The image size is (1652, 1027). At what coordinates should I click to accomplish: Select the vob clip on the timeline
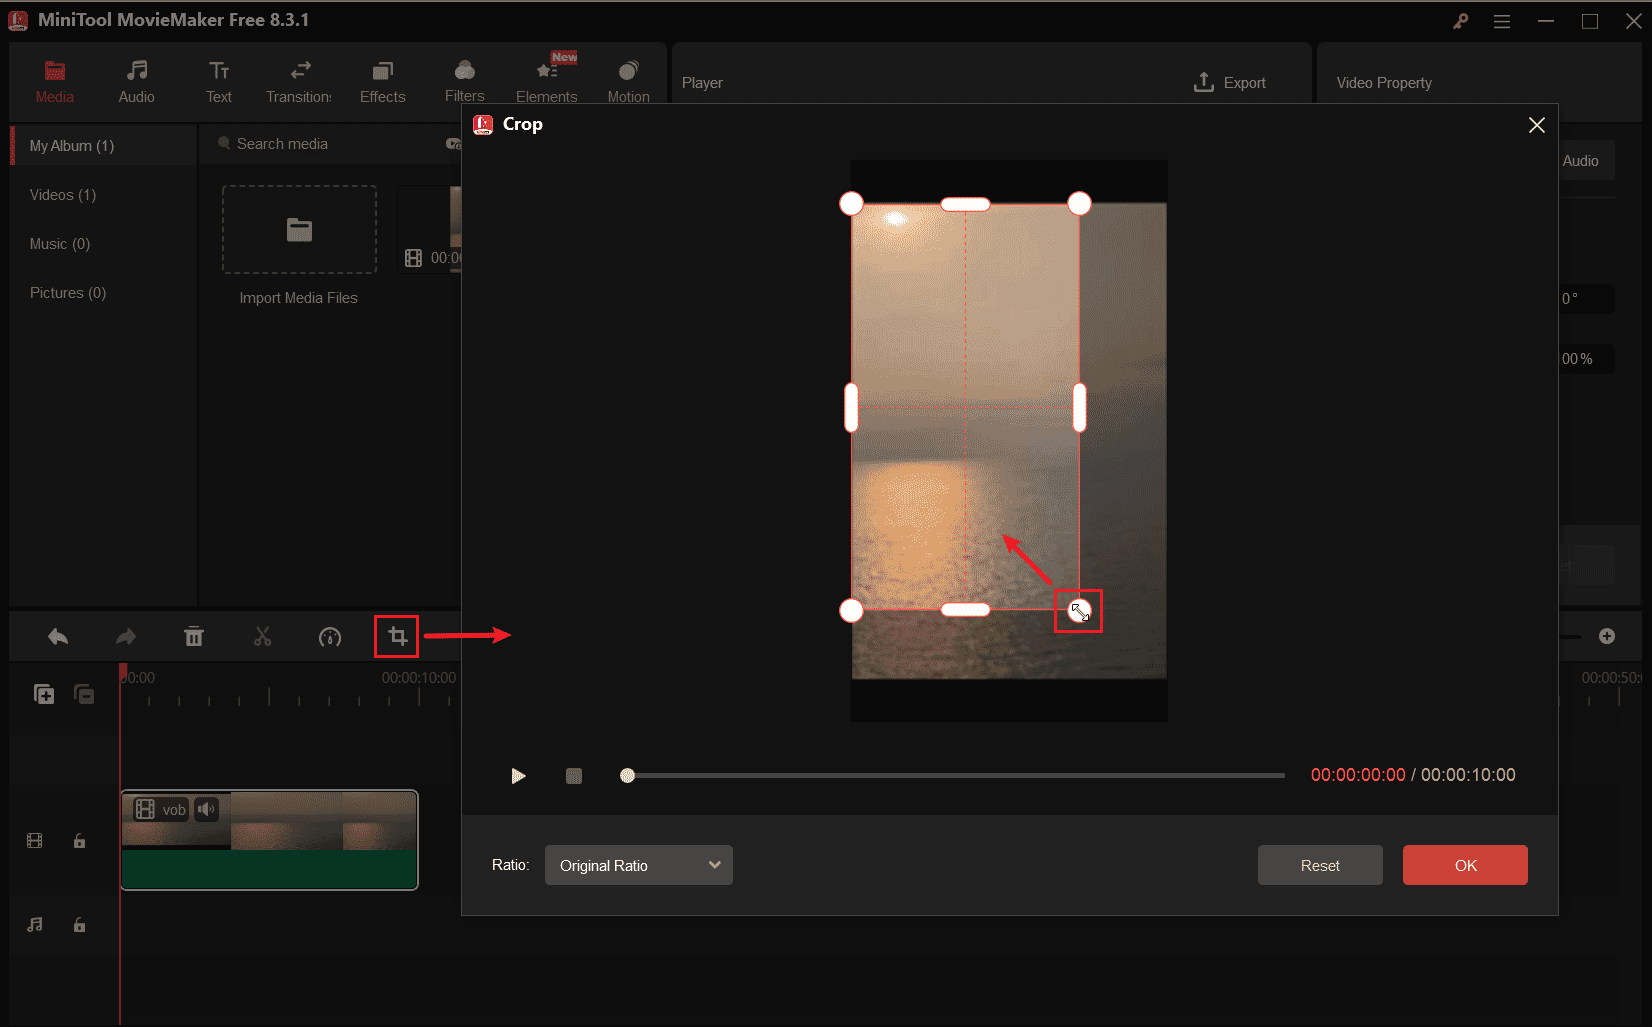pos(269,840)
